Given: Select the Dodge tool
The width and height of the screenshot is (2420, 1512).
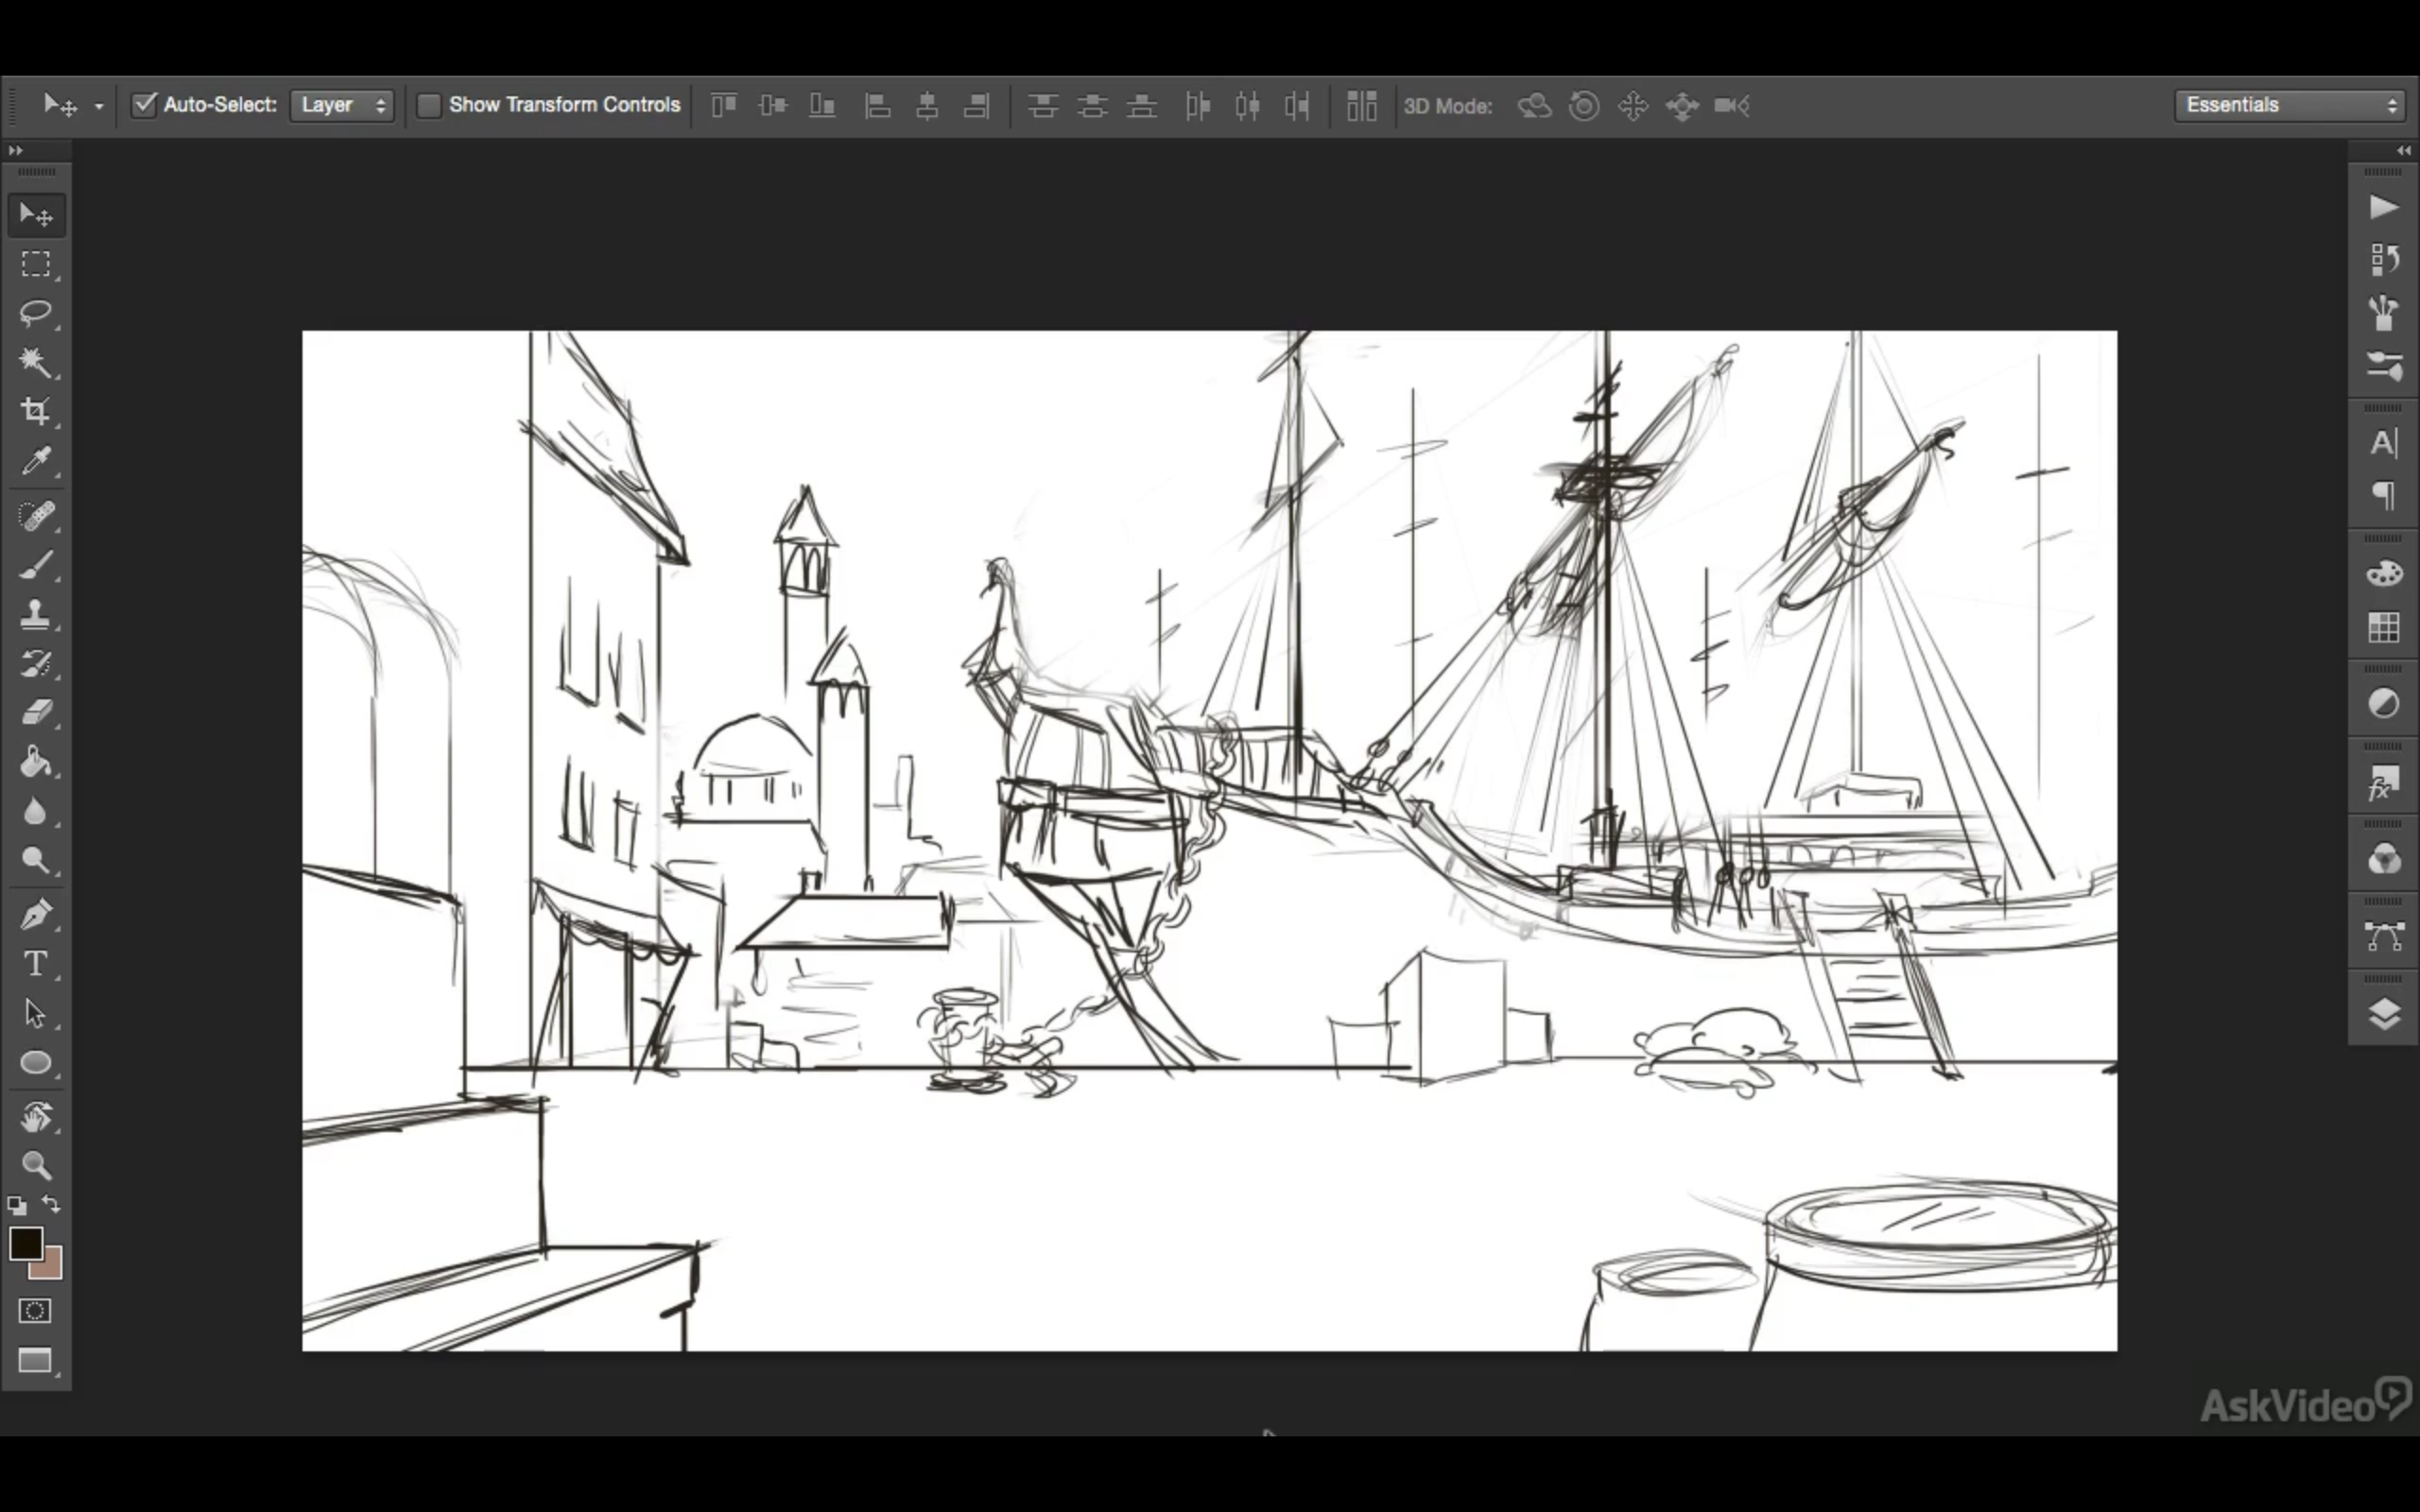Looking at the screenshot, I should (36, 860).
